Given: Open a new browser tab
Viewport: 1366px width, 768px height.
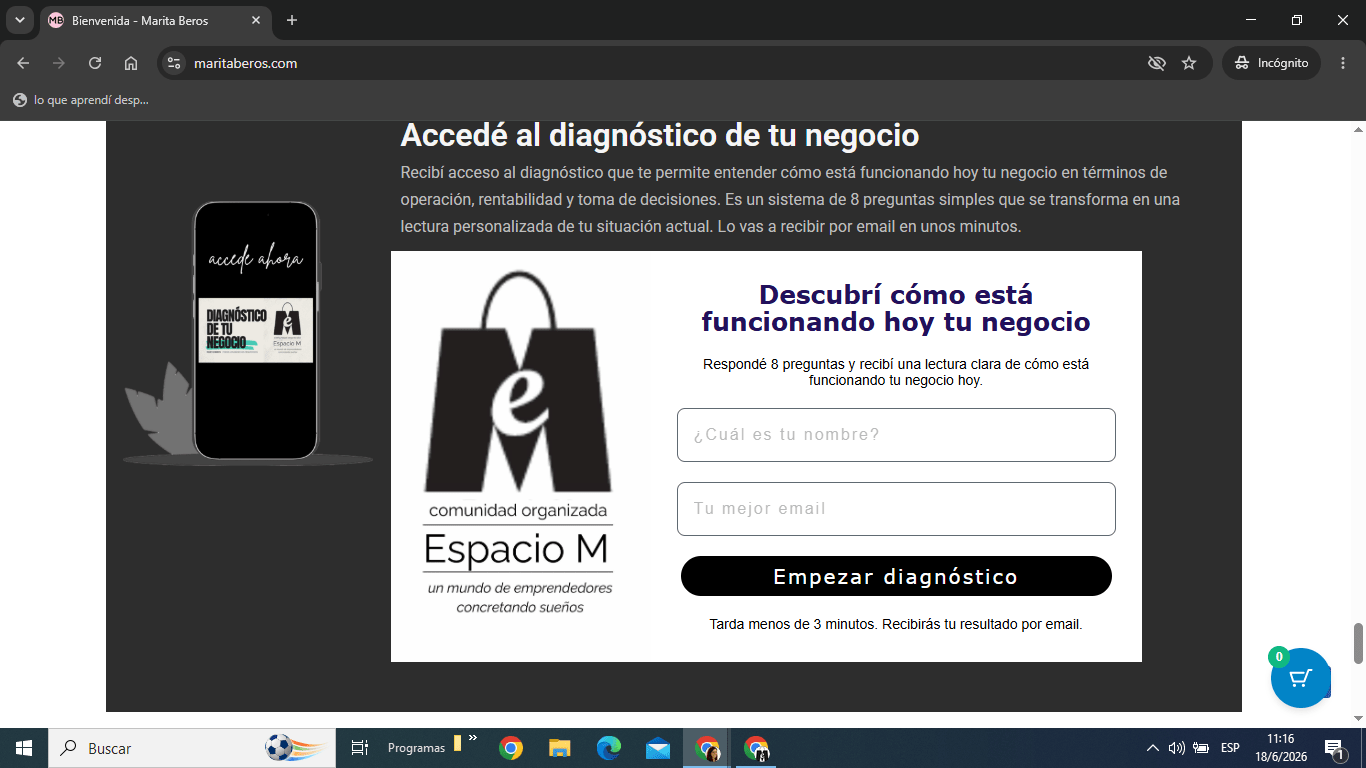Looking at the screenshot, I should click(292, 20).
